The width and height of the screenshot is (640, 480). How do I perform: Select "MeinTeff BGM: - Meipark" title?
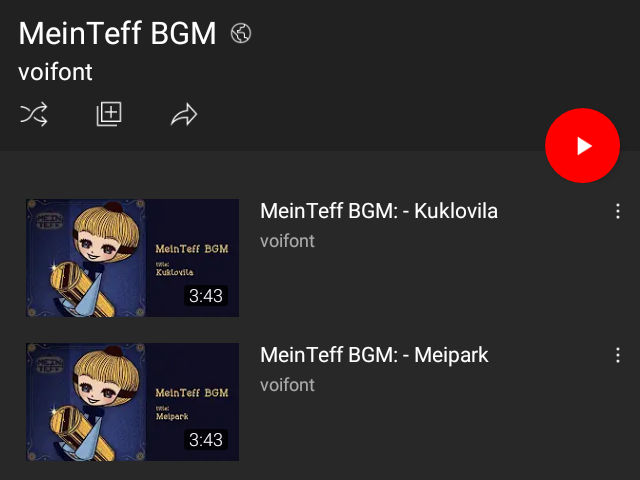(374, 355)
